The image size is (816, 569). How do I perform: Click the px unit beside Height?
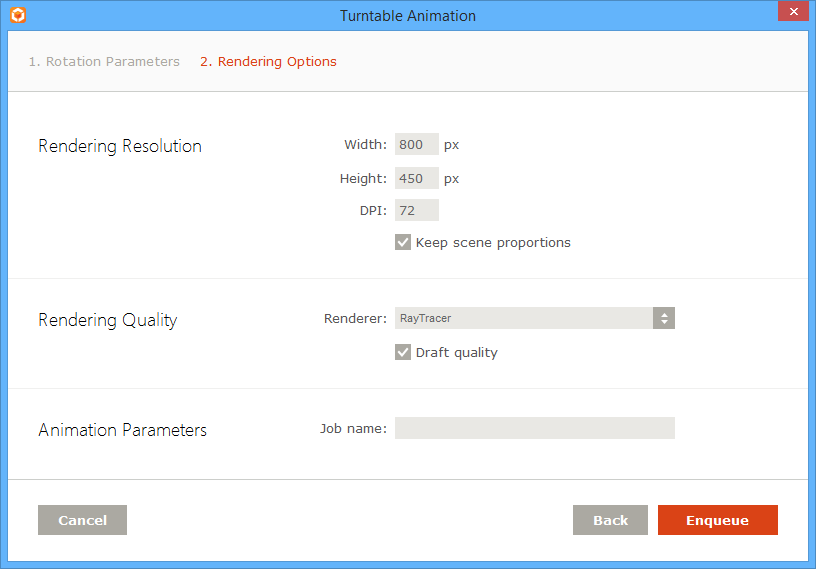coord(451,180)
